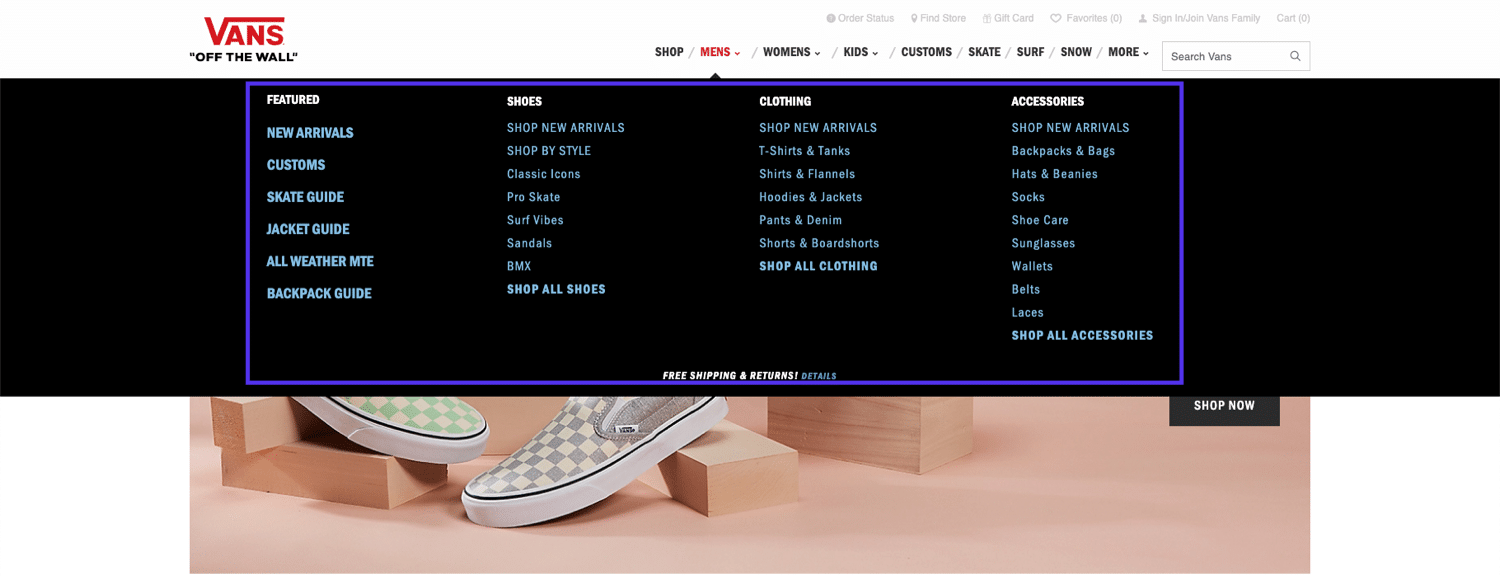Open the free shipping DETAILS link

tap(819, 375)
